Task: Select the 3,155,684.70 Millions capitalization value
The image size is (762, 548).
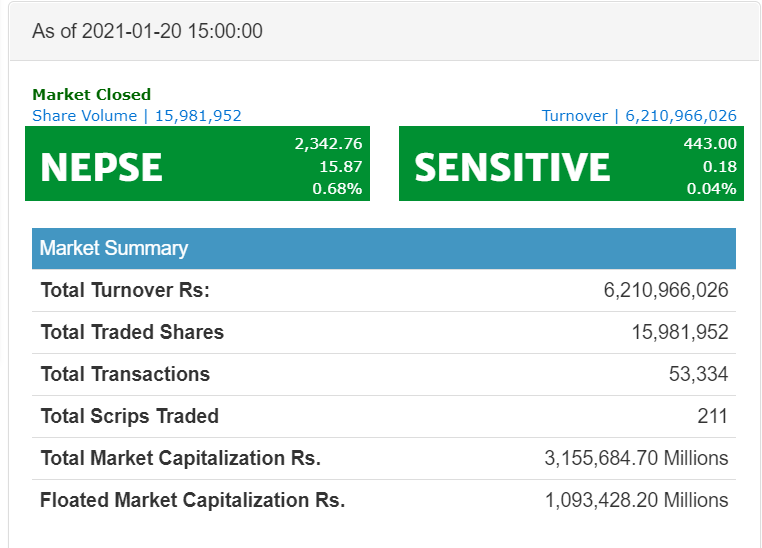Action: [x=636, y=458]
